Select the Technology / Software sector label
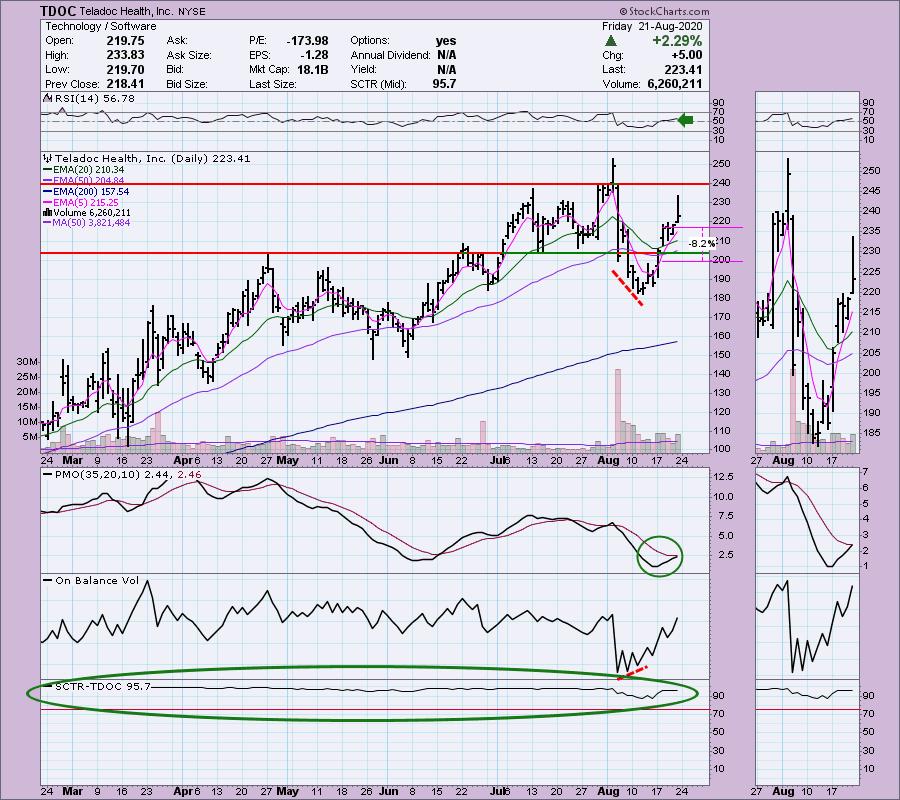This screenshot has width=900, height=800. pyautogui.click(x=101, y=26)
